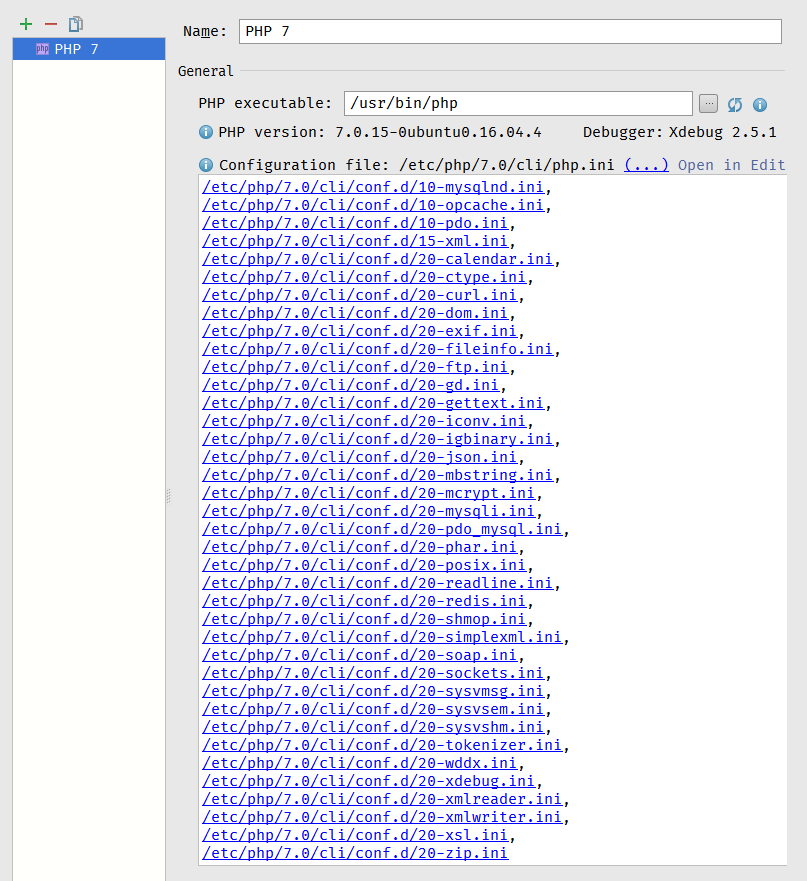Open 20-curl.ini config file link

tap(360, 295)
